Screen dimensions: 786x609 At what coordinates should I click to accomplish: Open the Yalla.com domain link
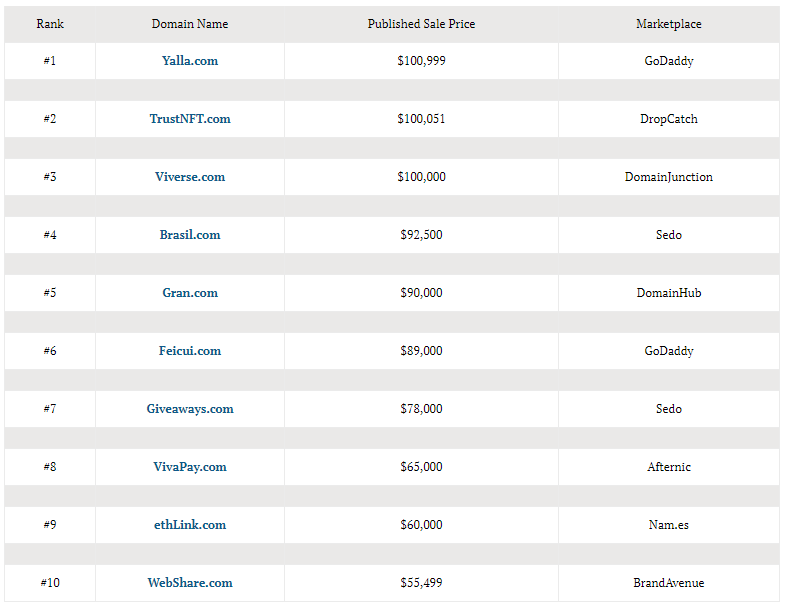click(189, 61)
